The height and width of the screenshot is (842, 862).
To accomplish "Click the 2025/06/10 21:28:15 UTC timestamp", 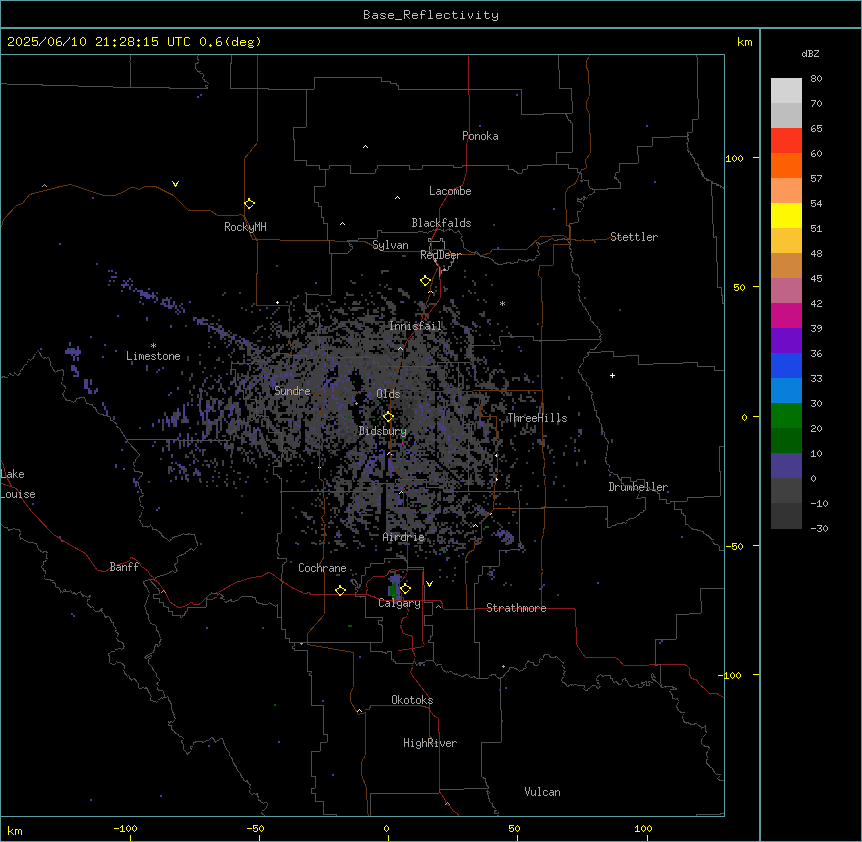I will pos(99,42).
